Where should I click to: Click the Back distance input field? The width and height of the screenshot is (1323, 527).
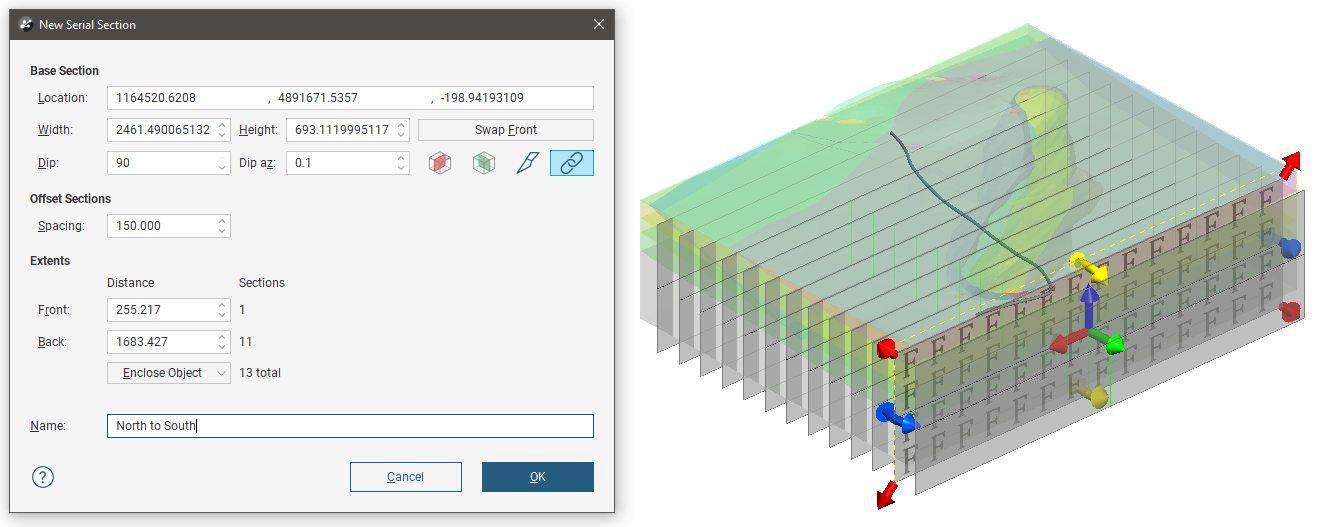pyautogui.click(x=160, y=342)
